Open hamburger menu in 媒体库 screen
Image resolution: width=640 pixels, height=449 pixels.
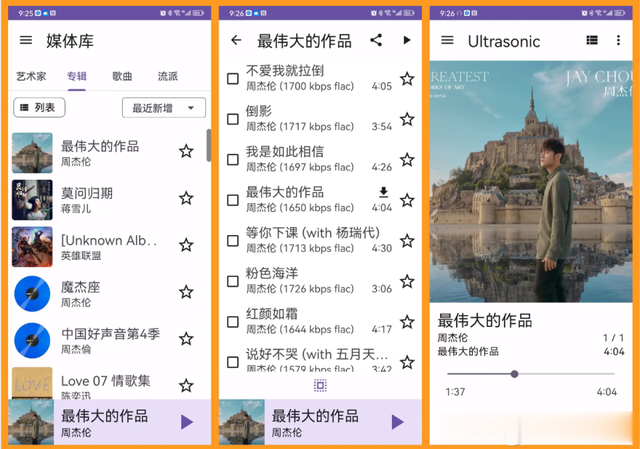coord(26,40)
